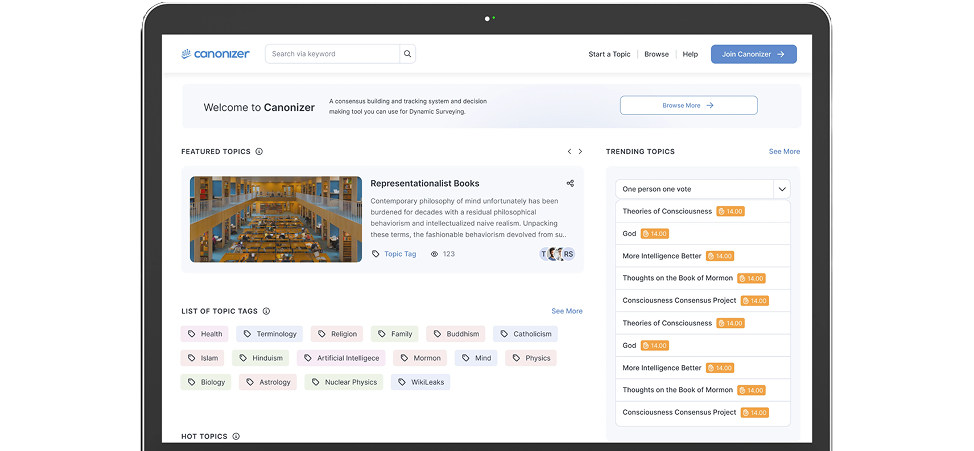Click the Browse More button
Screen dimensions: 974x451
click(x=688, y=105)
